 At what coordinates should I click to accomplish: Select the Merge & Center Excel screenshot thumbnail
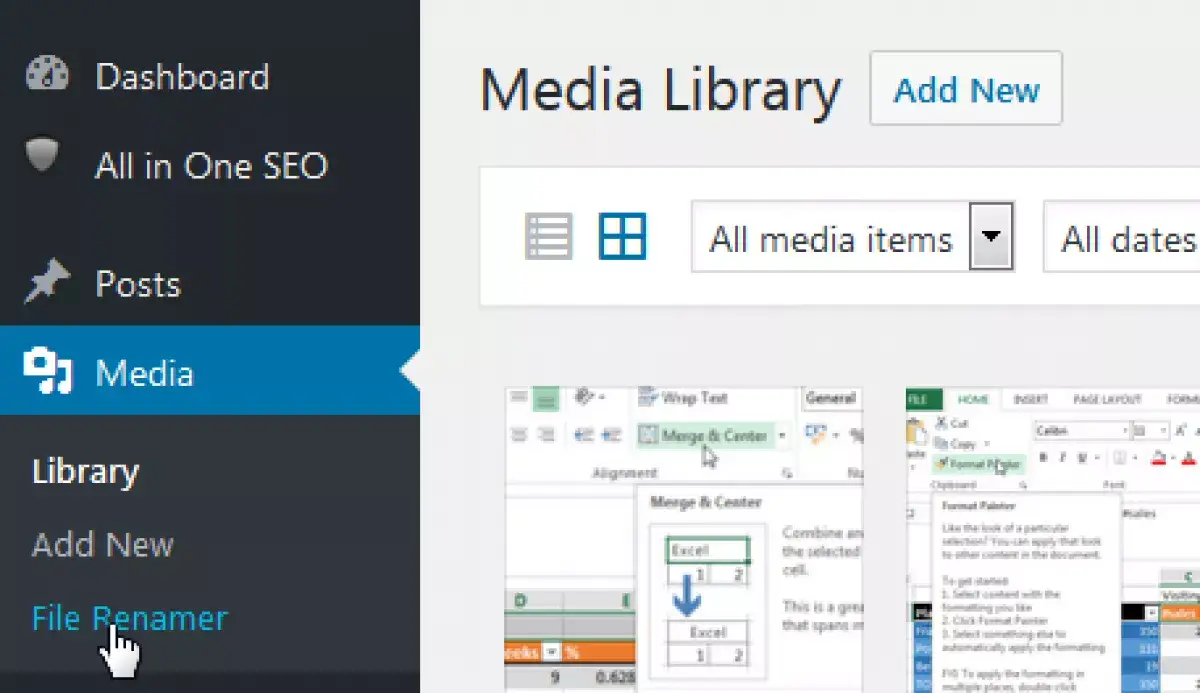(684, 540)
